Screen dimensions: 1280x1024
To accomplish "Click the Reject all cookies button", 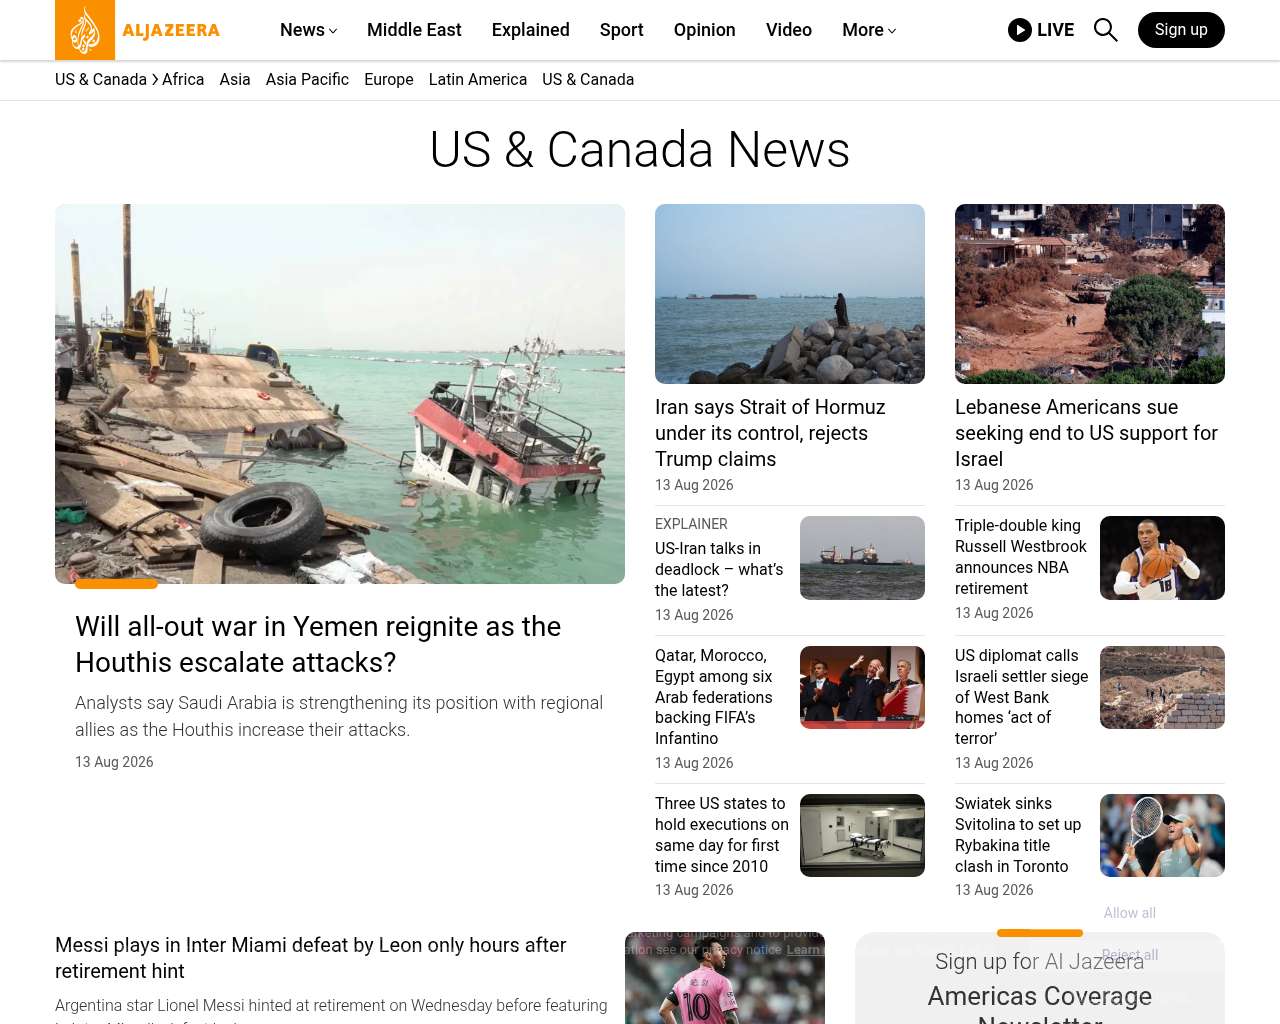I will pos(1130,955).
